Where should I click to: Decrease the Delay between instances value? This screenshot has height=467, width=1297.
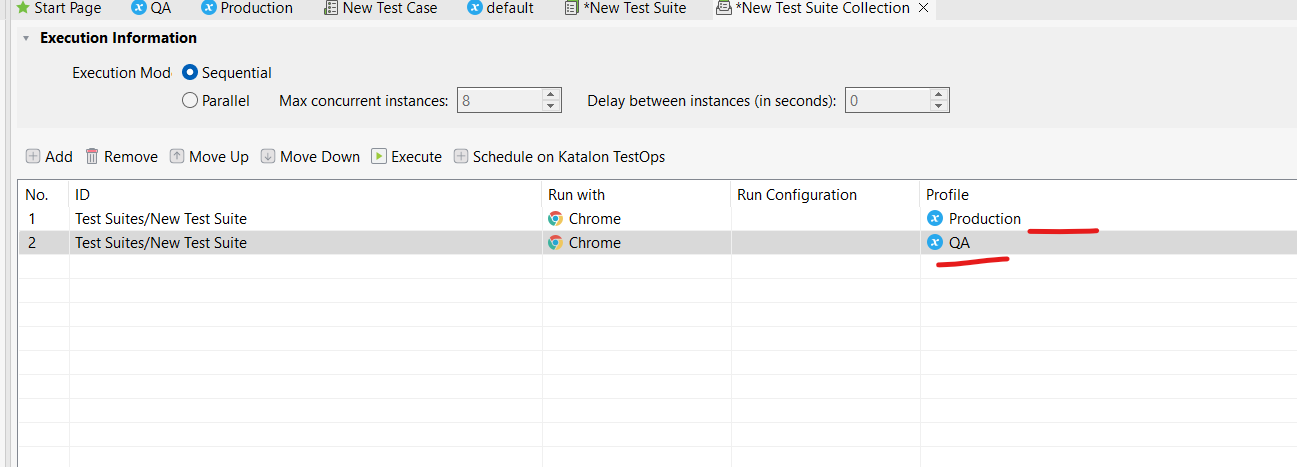[x=938, y=106]
